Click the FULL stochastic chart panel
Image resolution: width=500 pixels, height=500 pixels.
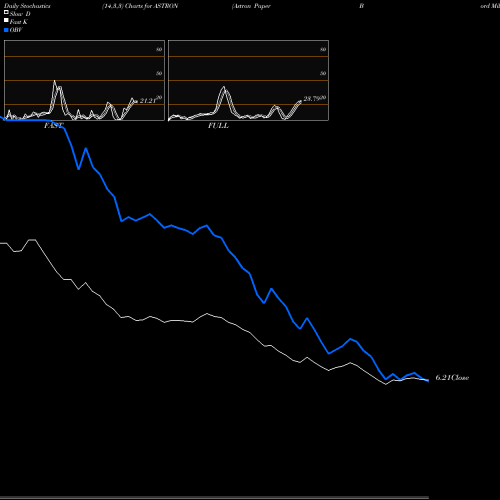248,80
